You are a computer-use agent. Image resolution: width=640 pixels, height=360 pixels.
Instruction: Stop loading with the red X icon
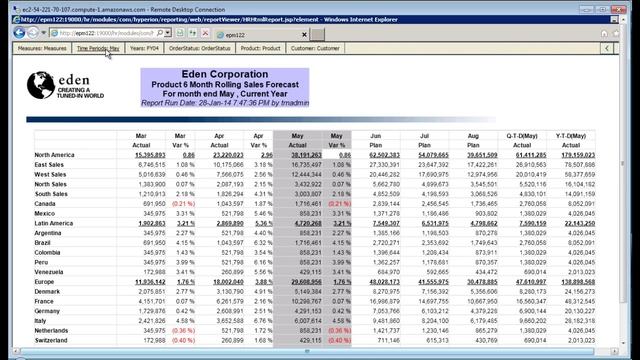(205, 33)
